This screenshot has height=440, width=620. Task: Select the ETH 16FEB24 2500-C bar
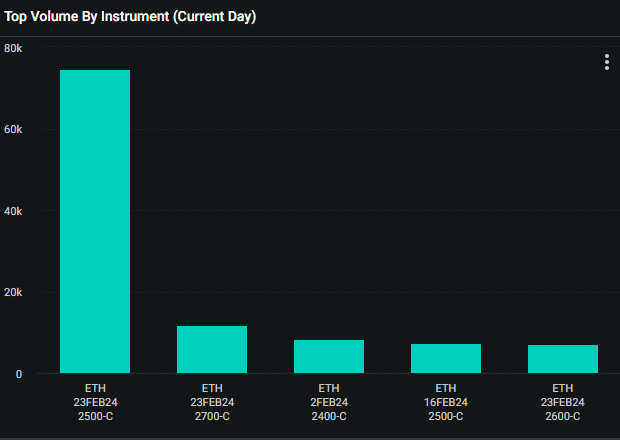tap(446, 359)
